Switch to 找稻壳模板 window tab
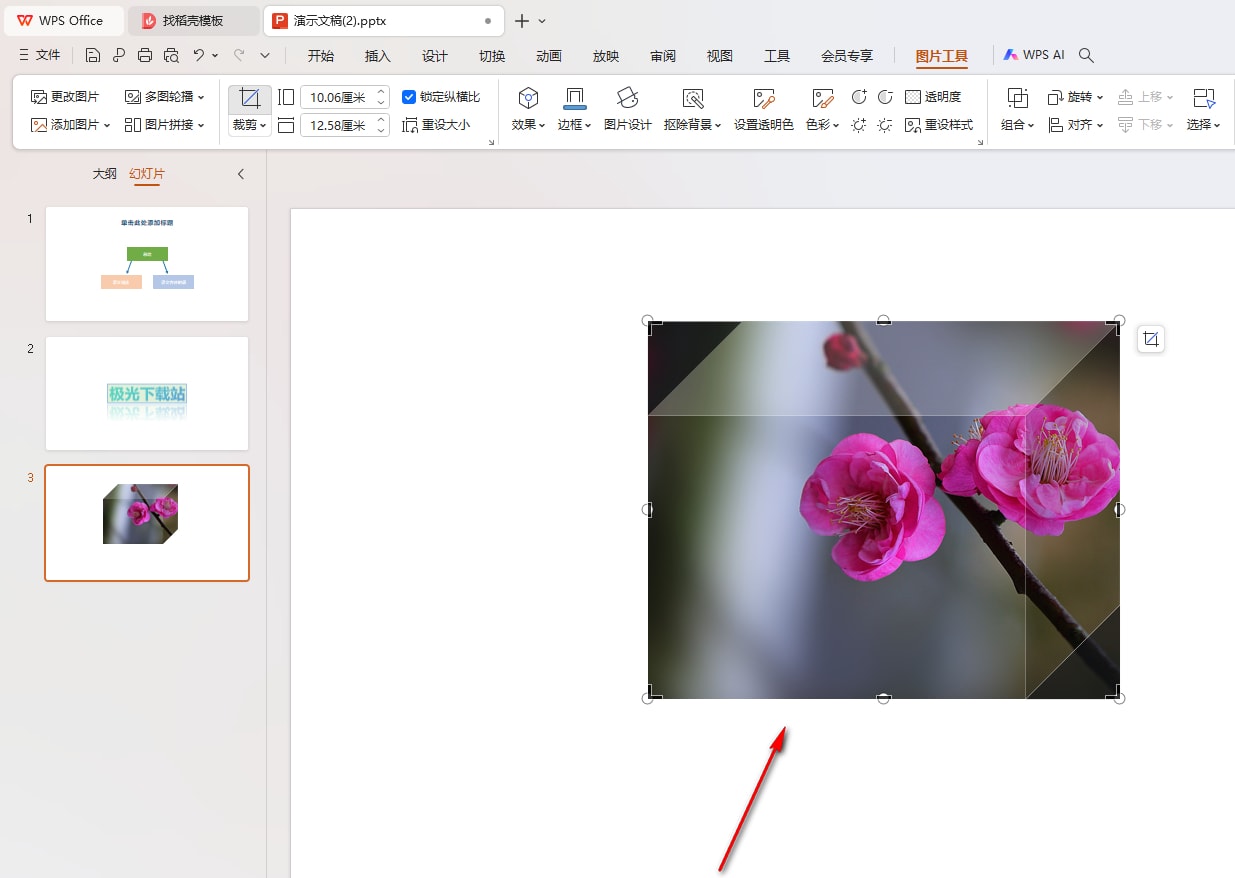 (x=194, y=21)
